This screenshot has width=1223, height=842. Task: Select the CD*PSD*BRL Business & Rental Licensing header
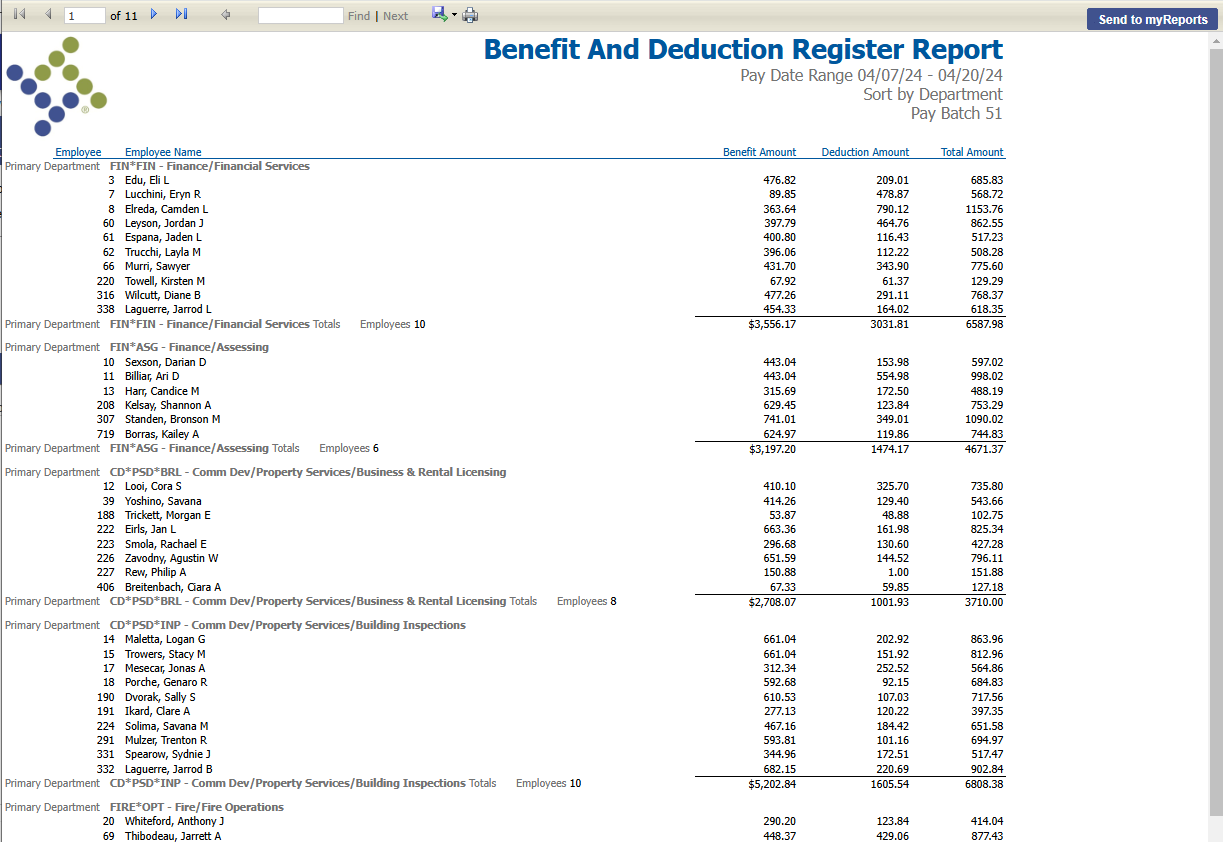[x=308, y=472]
